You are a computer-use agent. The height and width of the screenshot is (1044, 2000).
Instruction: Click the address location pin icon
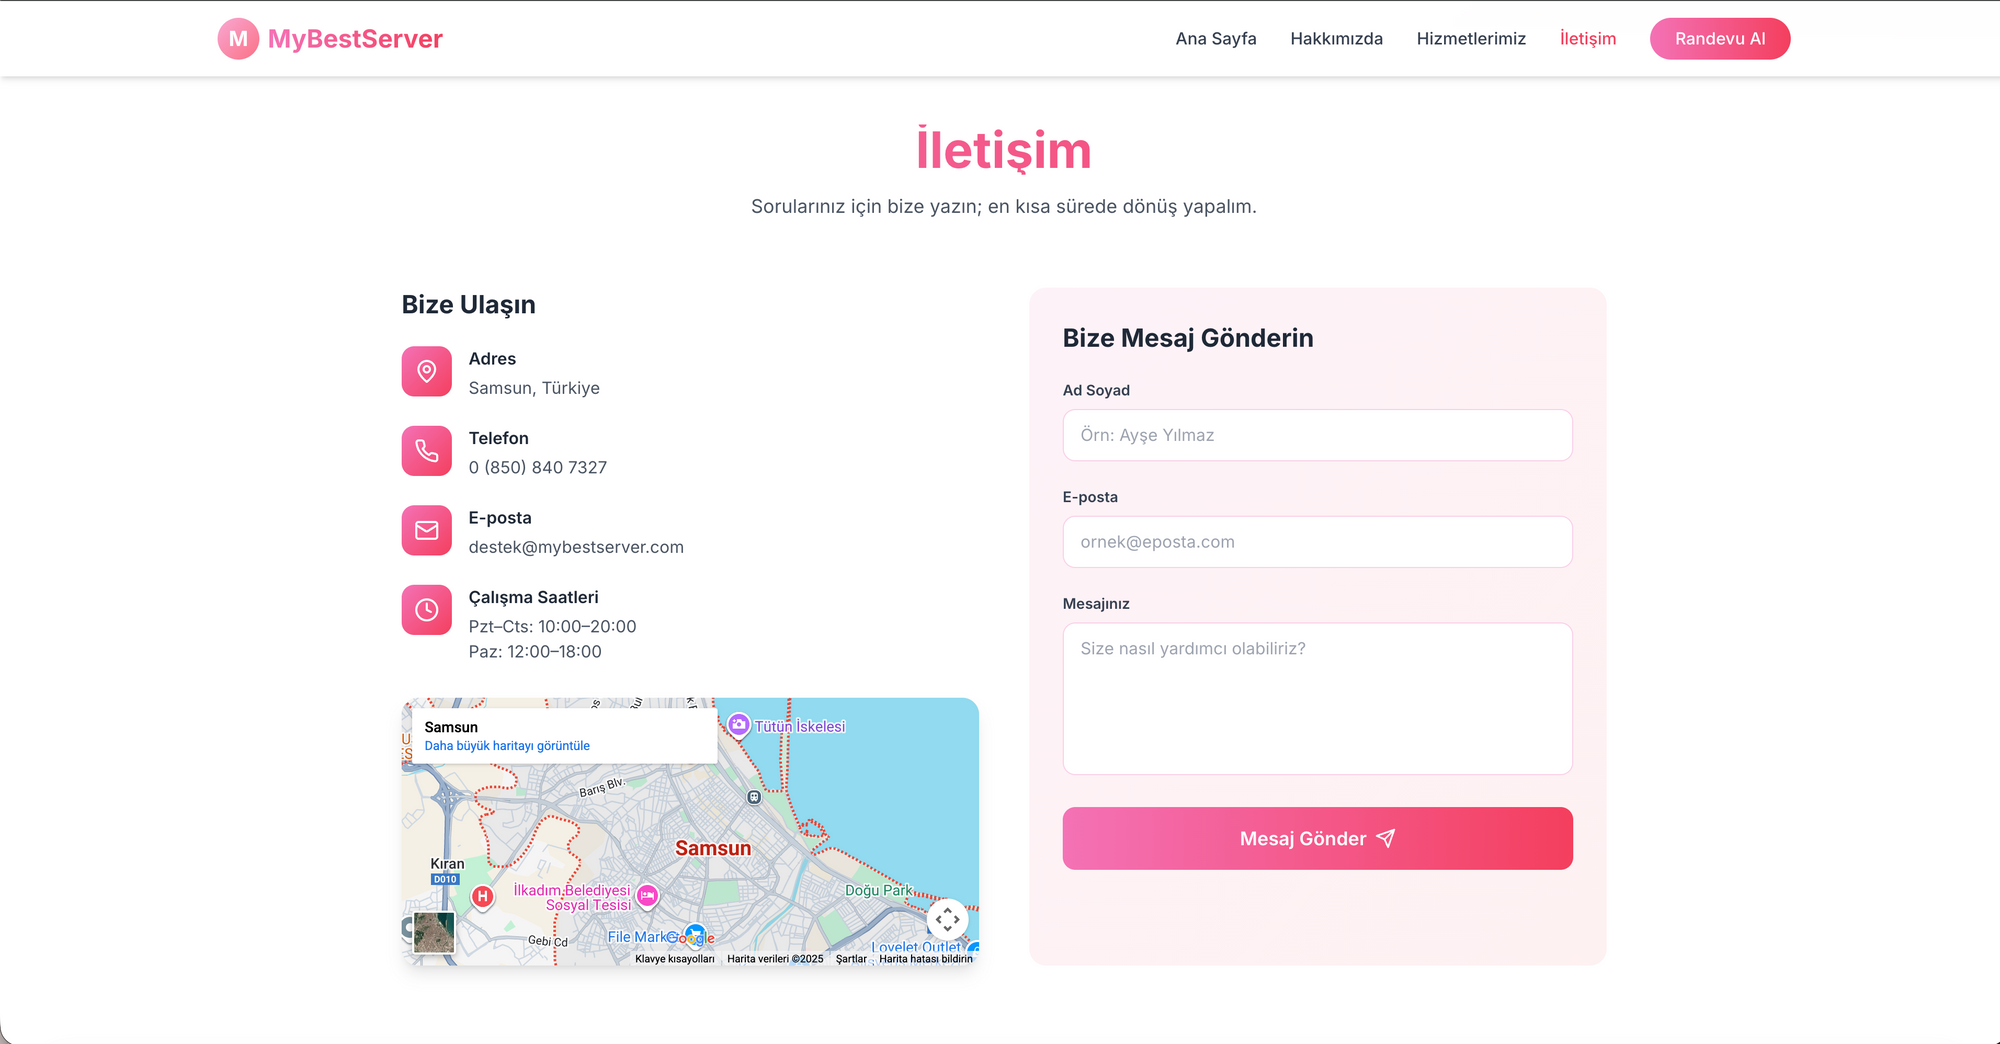pyautogui.click(x=427, y=371)
